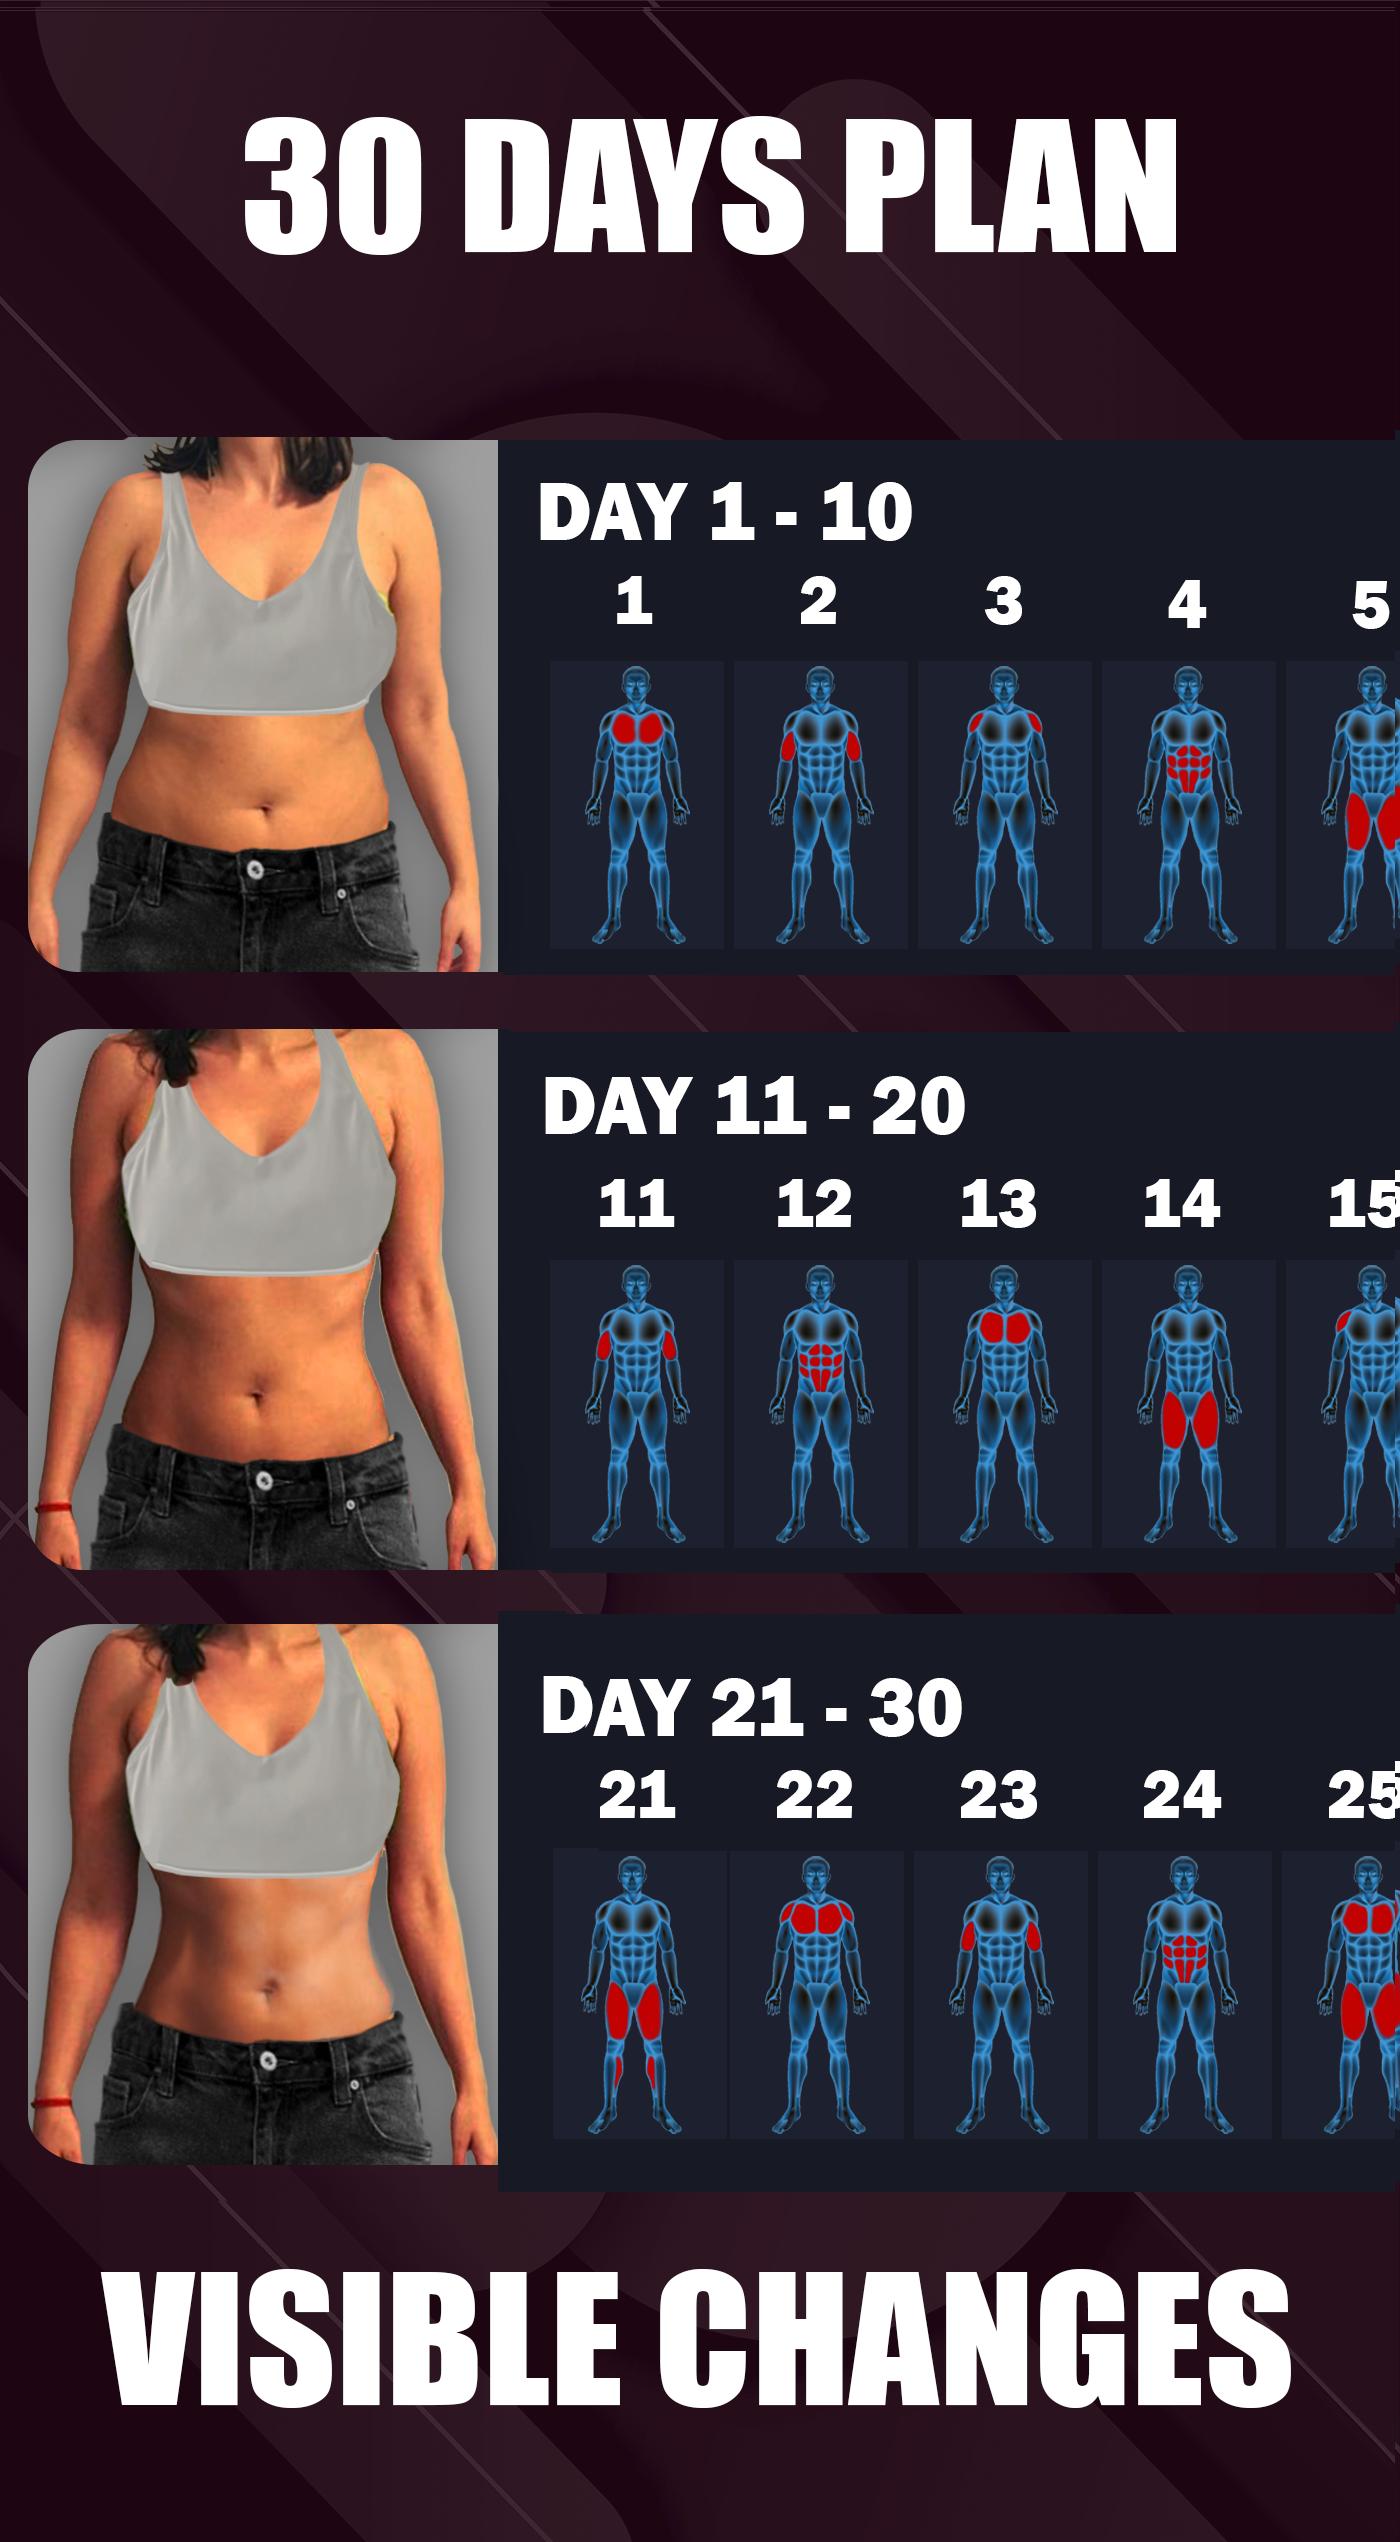View the Day 1-10 body progress photo
Viewport: 1400px width, 2542px height.
(x=263, y=705)
